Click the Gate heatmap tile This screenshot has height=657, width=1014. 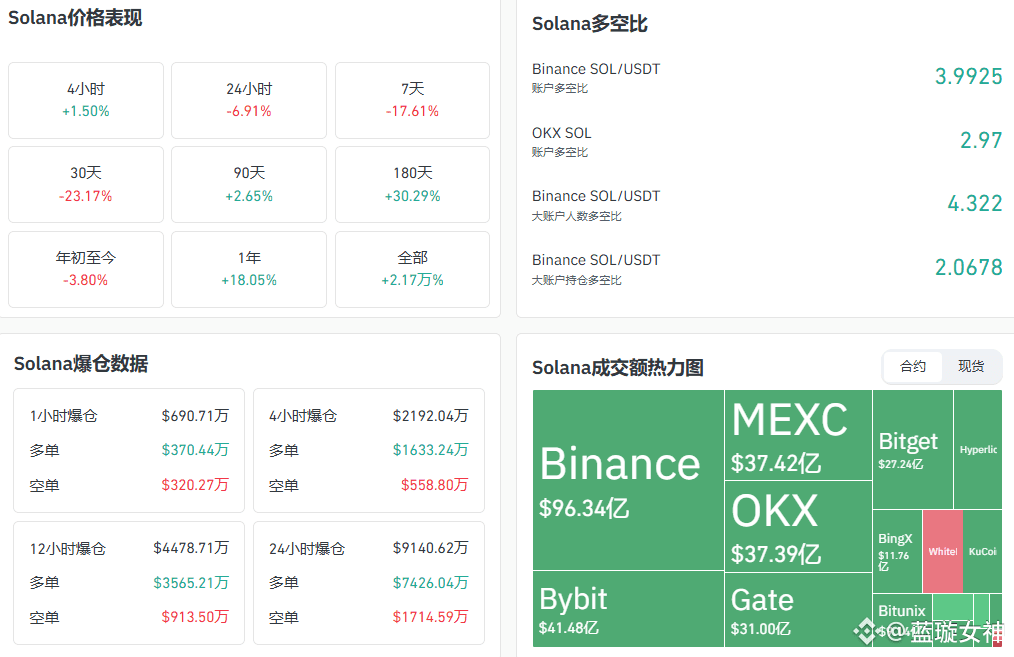pyautogui.click(x=798, y=609)
